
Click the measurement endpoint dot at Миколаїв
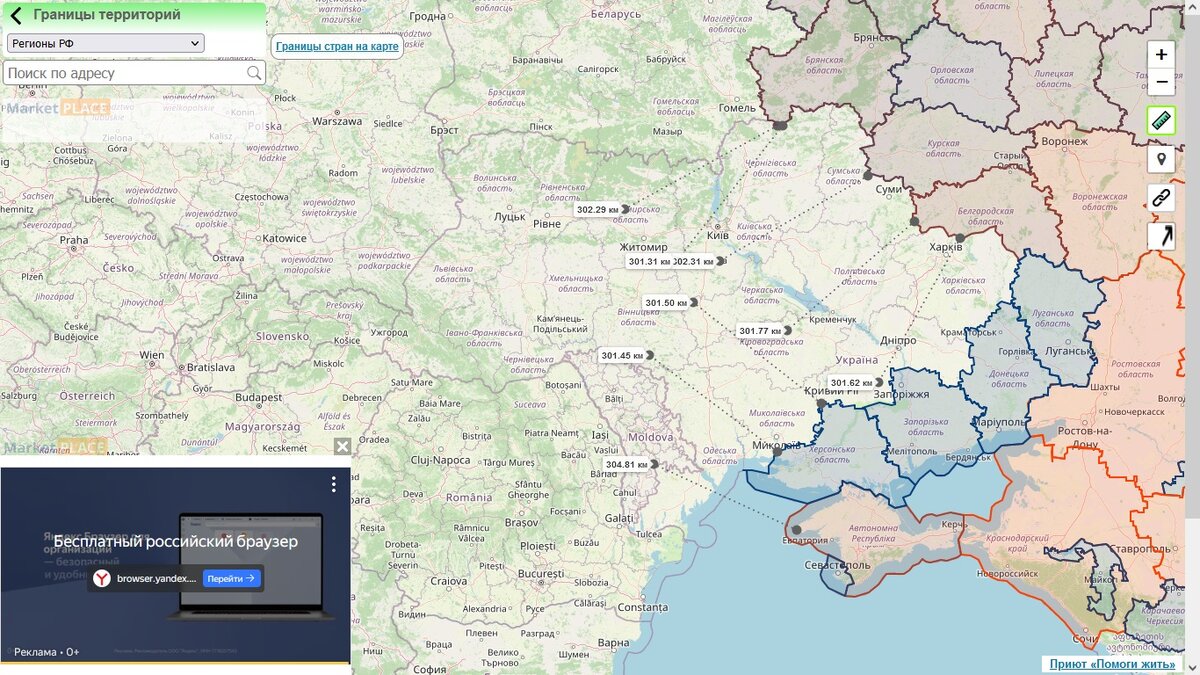click(777, 452)
